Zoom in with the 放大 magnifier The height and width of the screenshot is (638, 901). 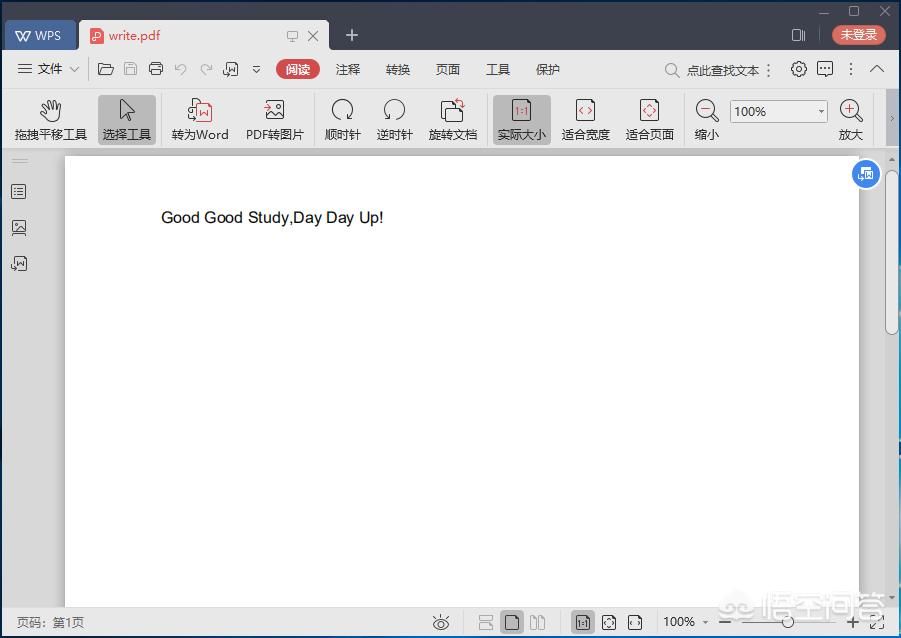[851, 120]
